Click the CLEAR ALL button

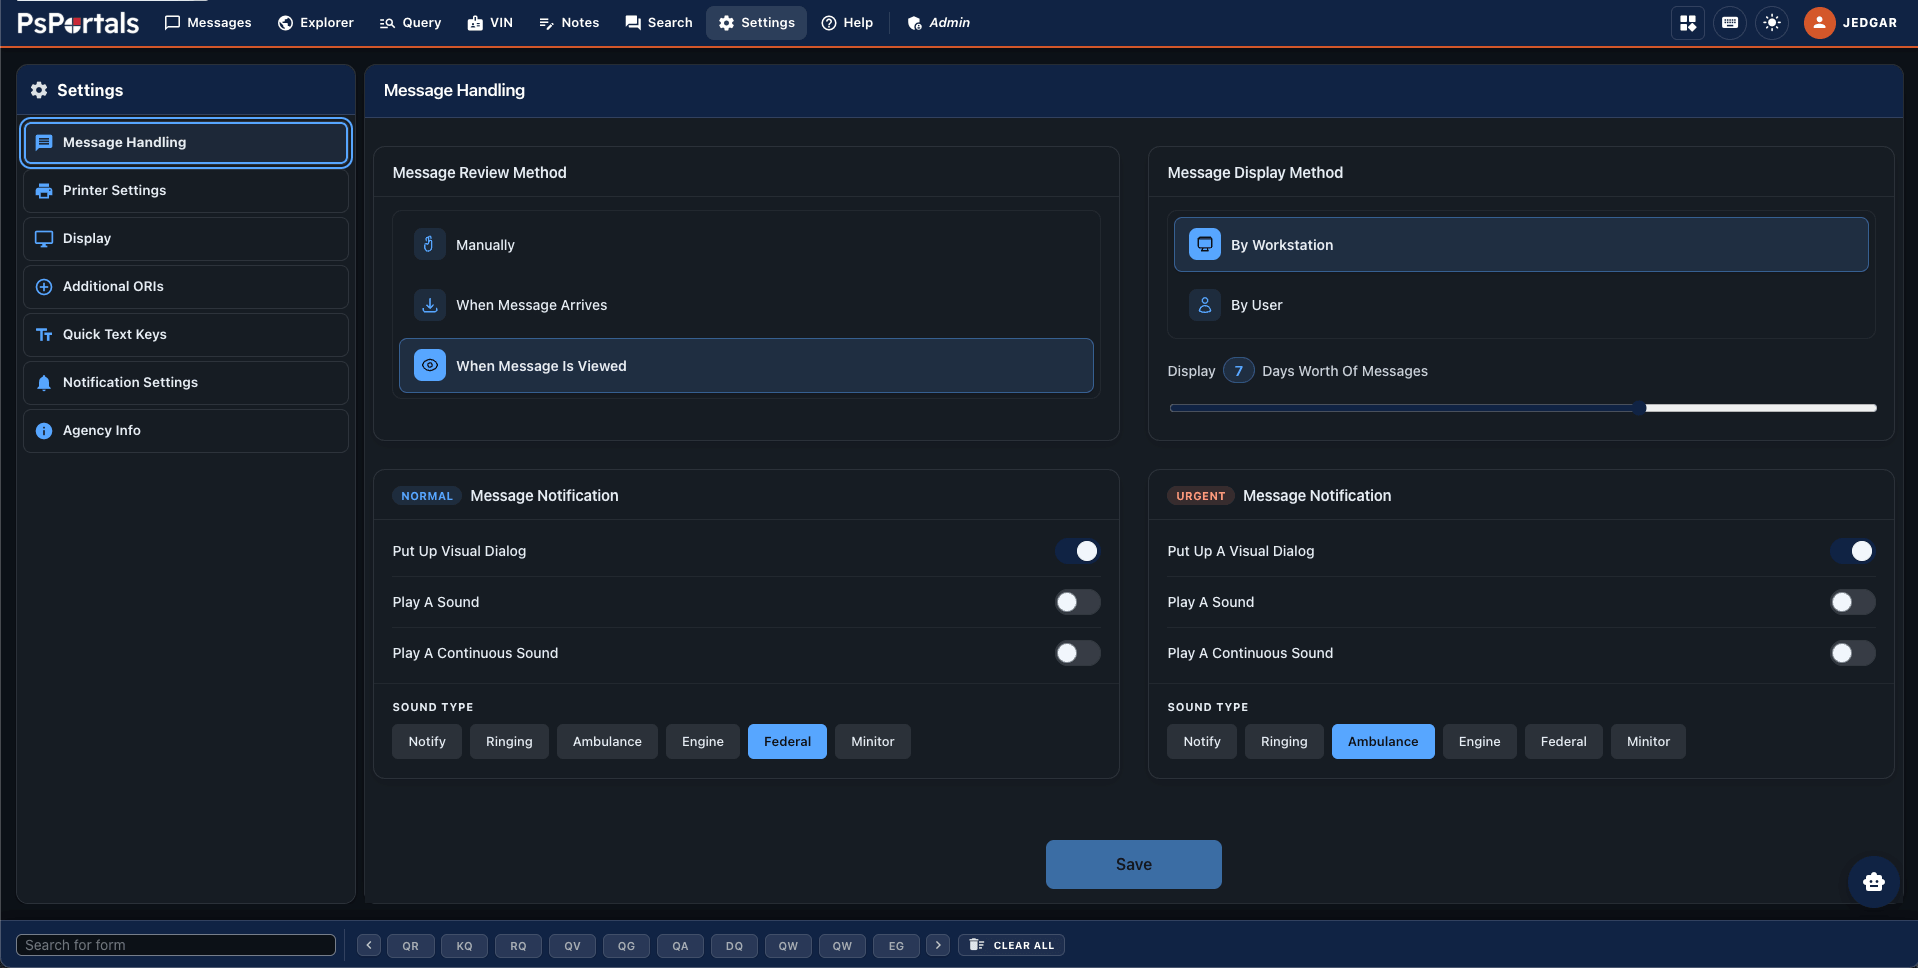coord(1012,945)
